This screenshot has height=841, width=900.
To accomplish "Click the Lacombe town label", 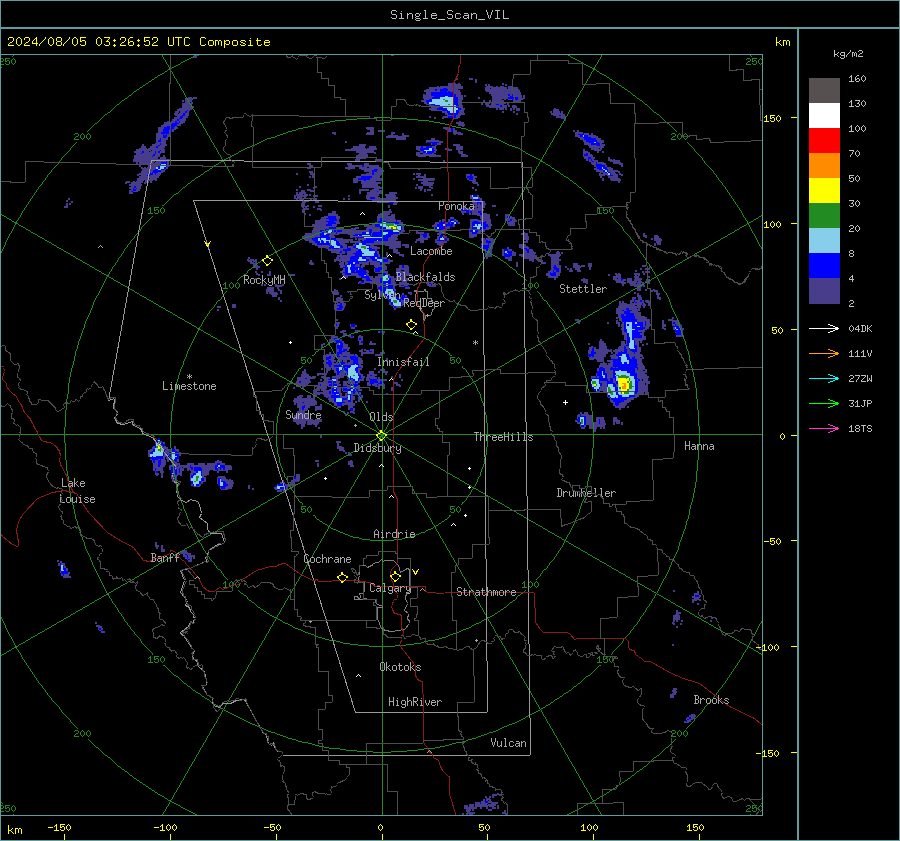I will (431, 251).
